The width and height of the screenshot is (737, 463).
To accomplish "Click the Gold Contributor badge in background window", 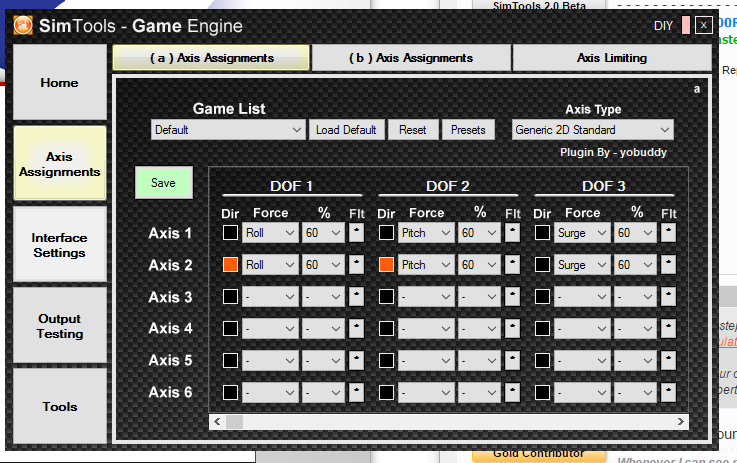I will pos(539,455).
